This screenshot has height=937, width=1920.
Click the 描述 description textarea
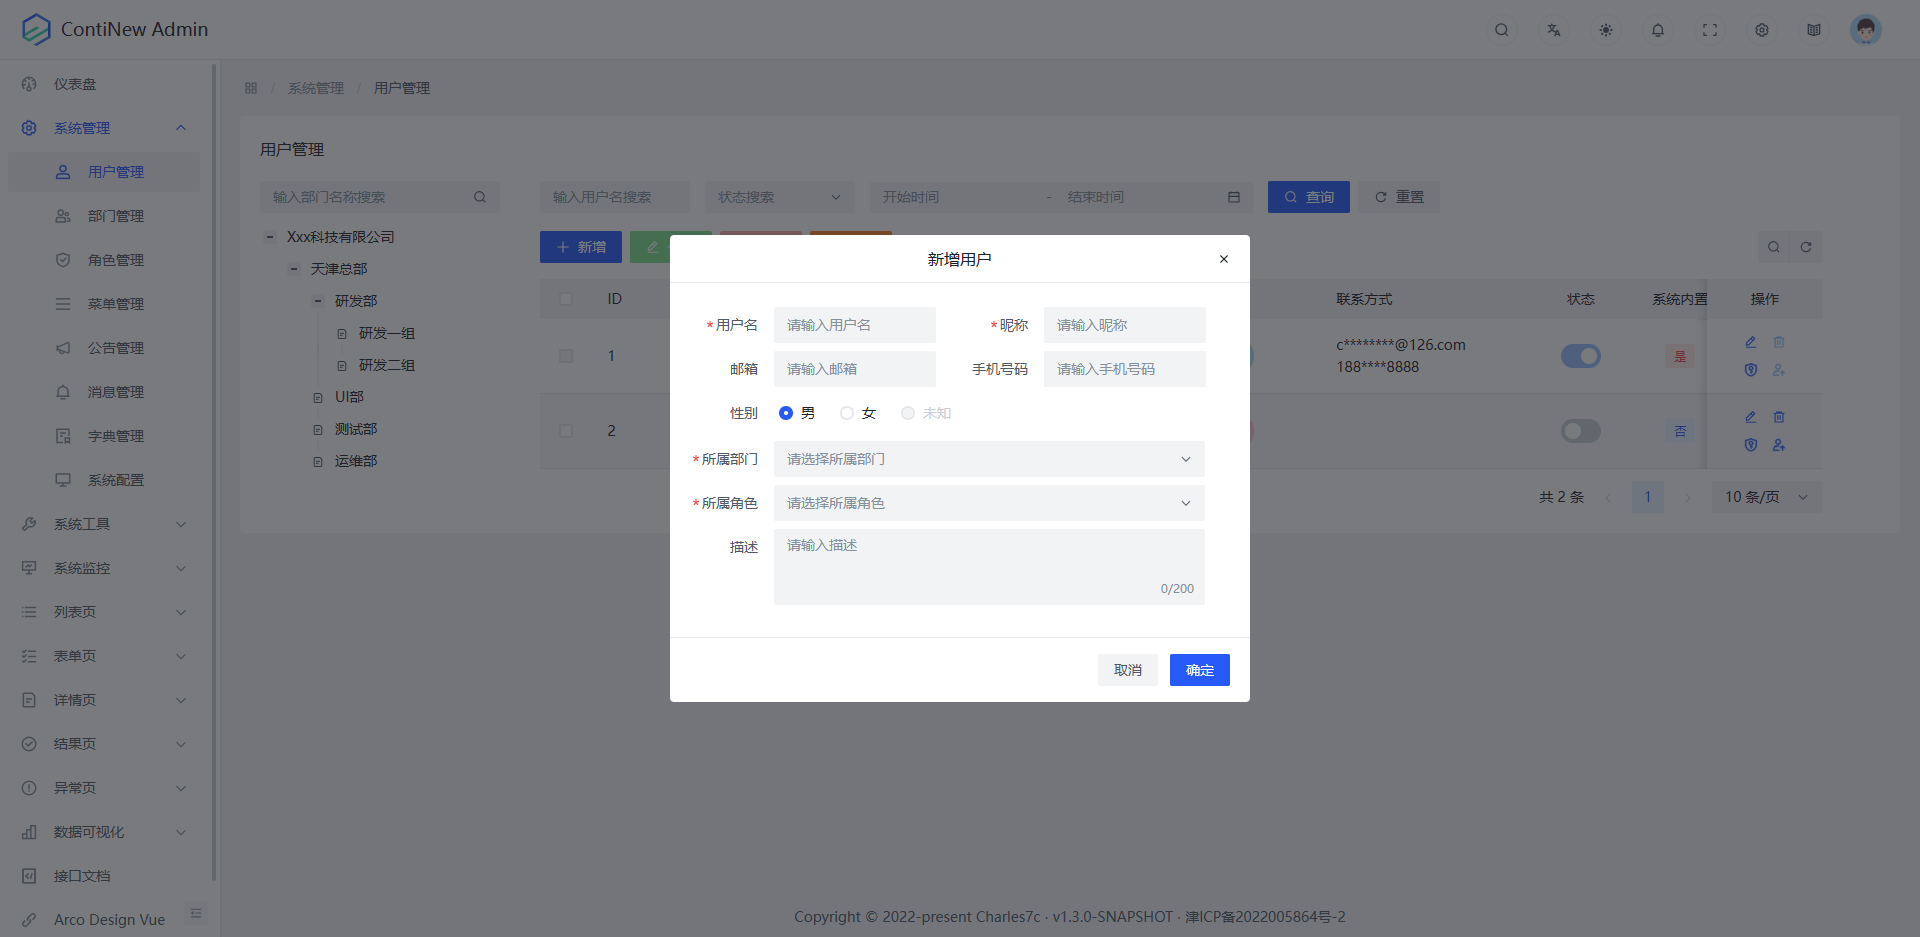[988, 560]
